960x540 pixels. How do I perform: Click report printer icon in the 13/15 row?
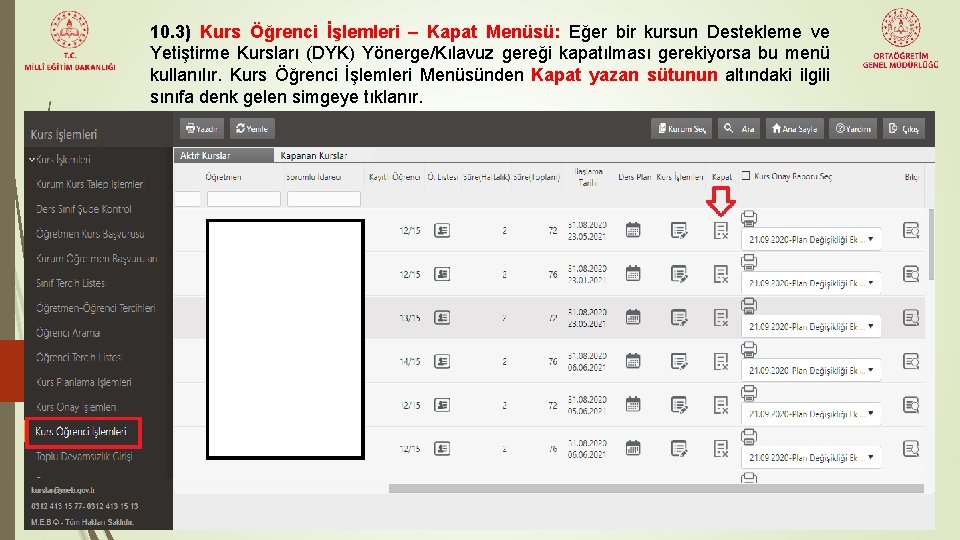click(749, 306)
